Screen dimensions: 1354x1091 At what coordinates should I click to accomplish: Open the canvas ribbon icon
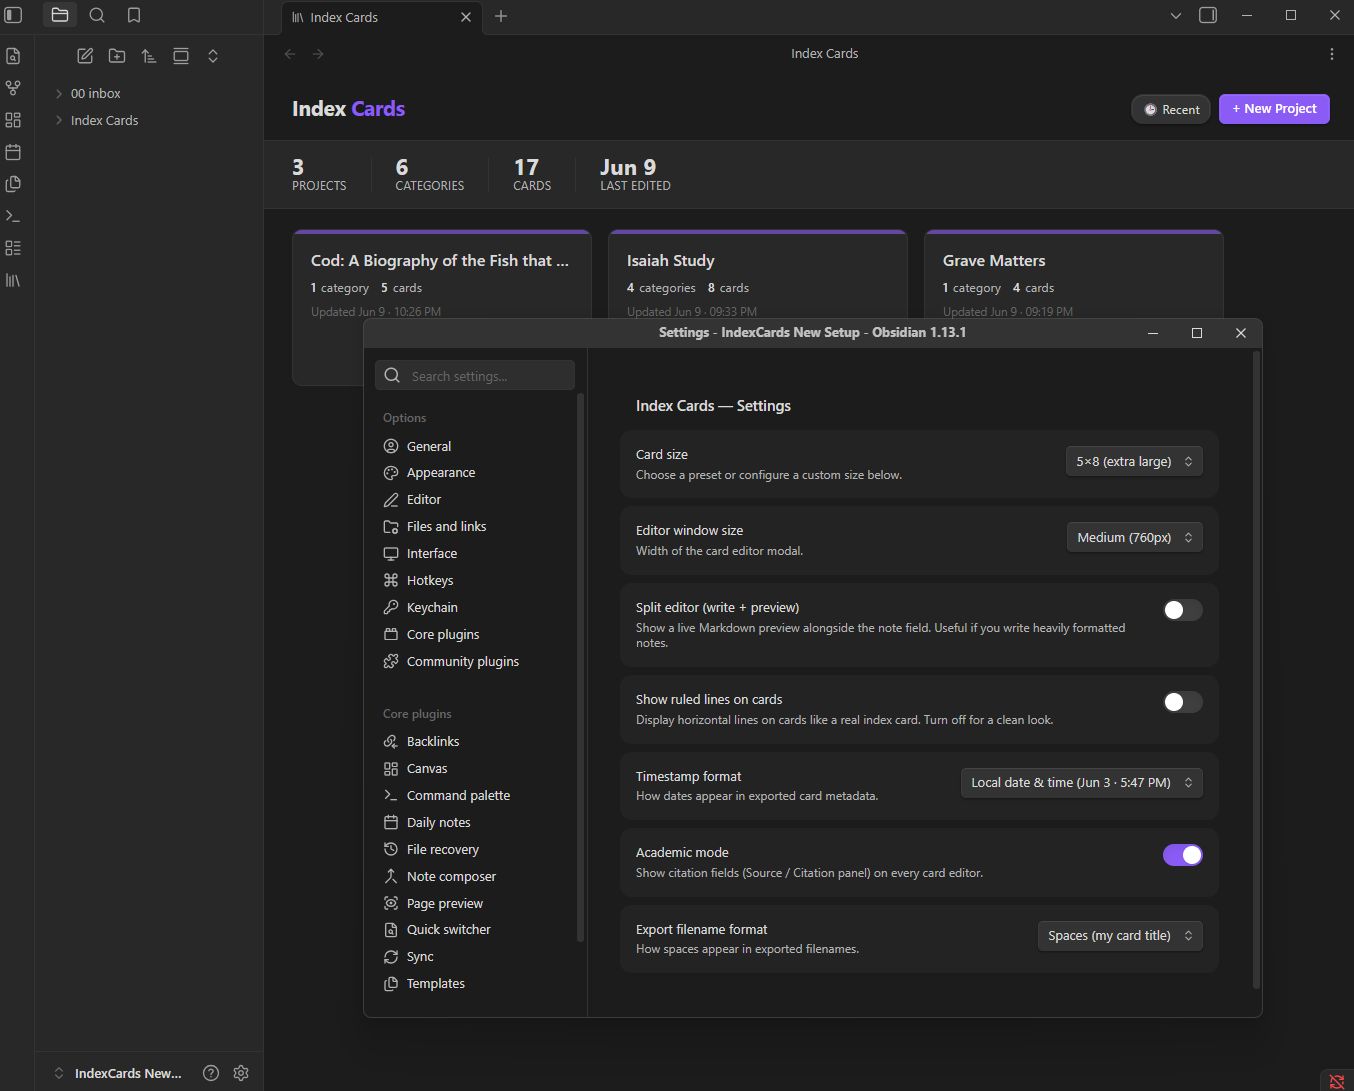[x=13, y=120]
